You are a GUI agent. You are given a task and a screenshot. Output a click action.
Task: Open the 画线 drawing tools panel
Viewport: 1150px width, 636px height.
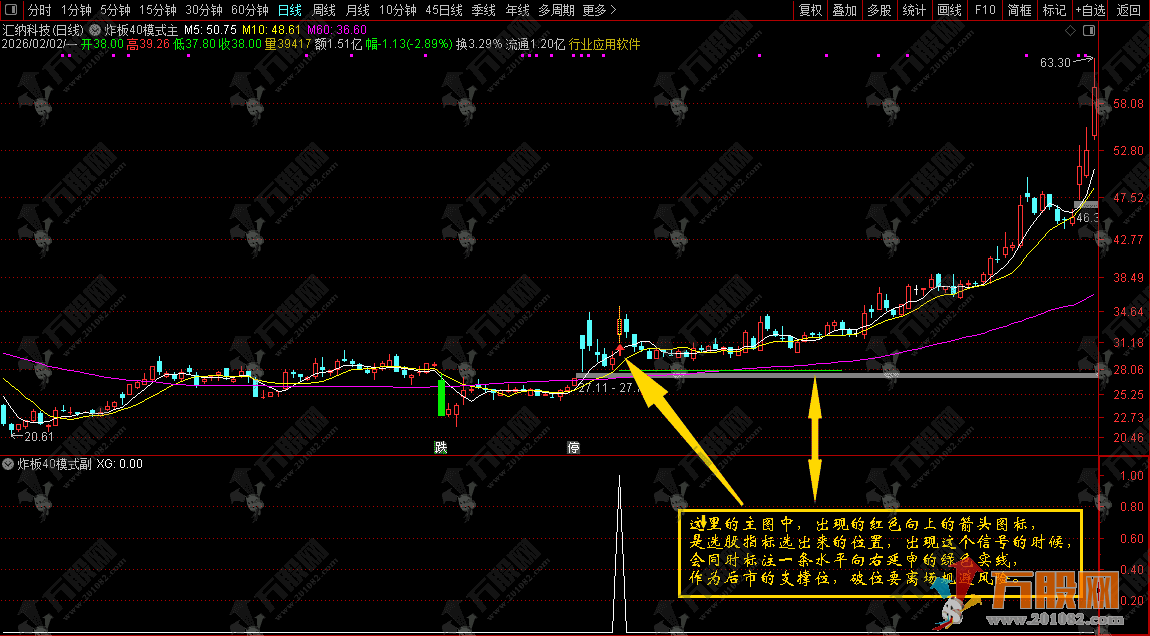pos(949,10)
